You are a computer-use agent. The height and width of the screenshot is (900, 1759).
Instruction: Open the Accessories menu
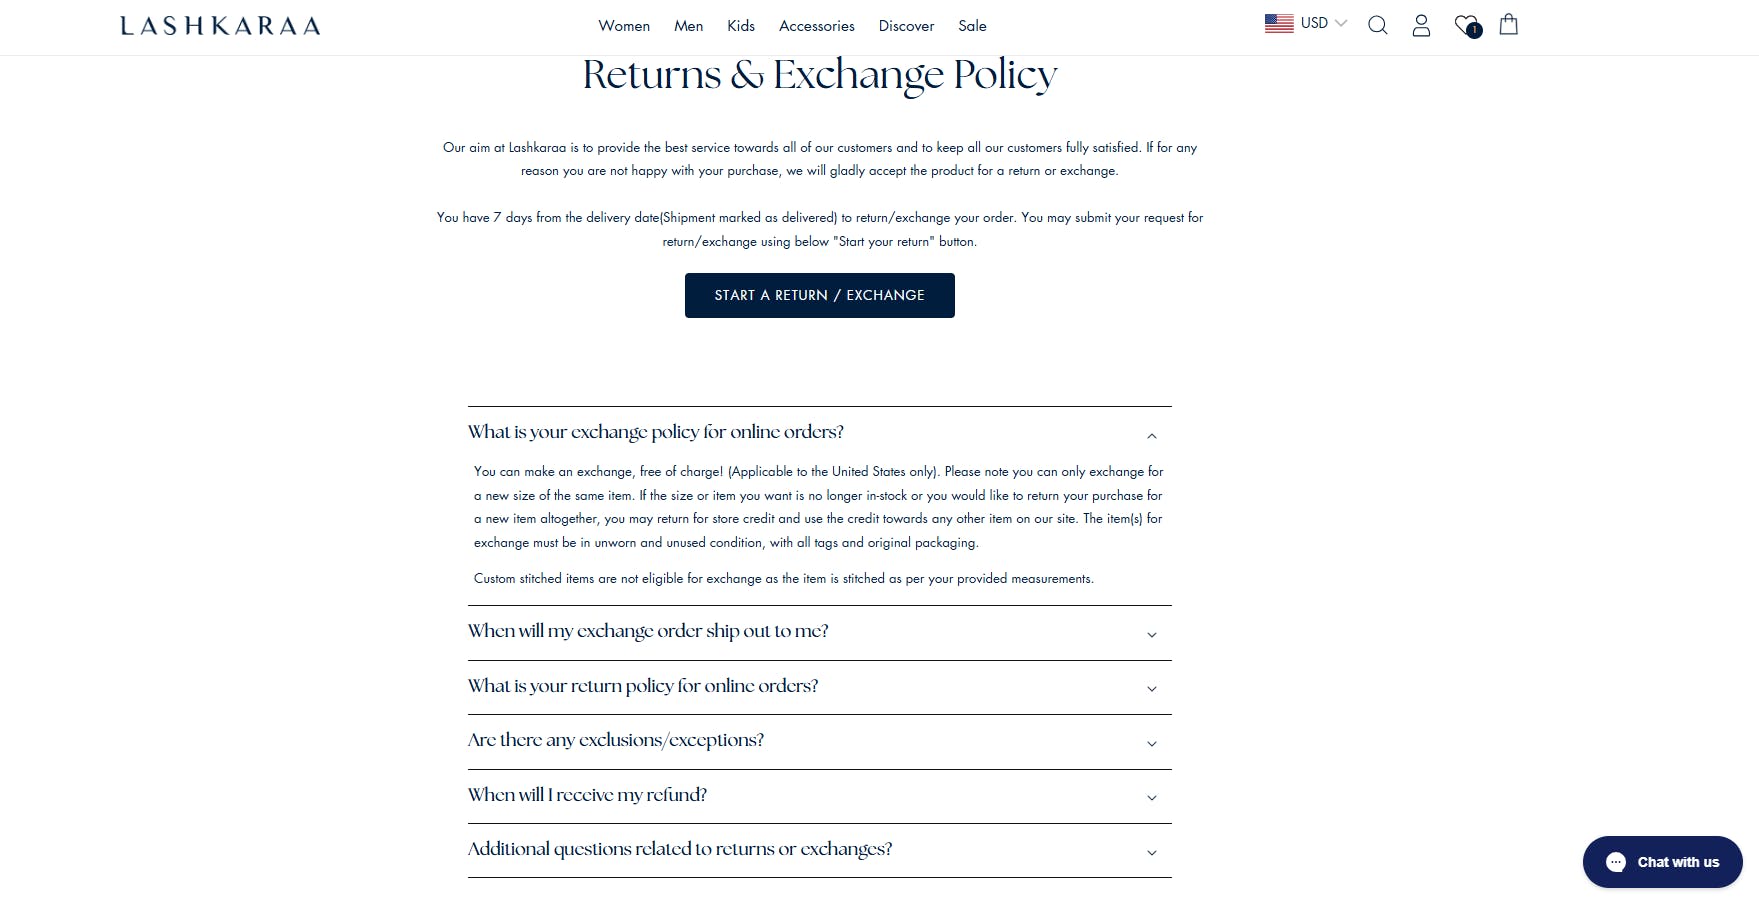pos(816,26)
